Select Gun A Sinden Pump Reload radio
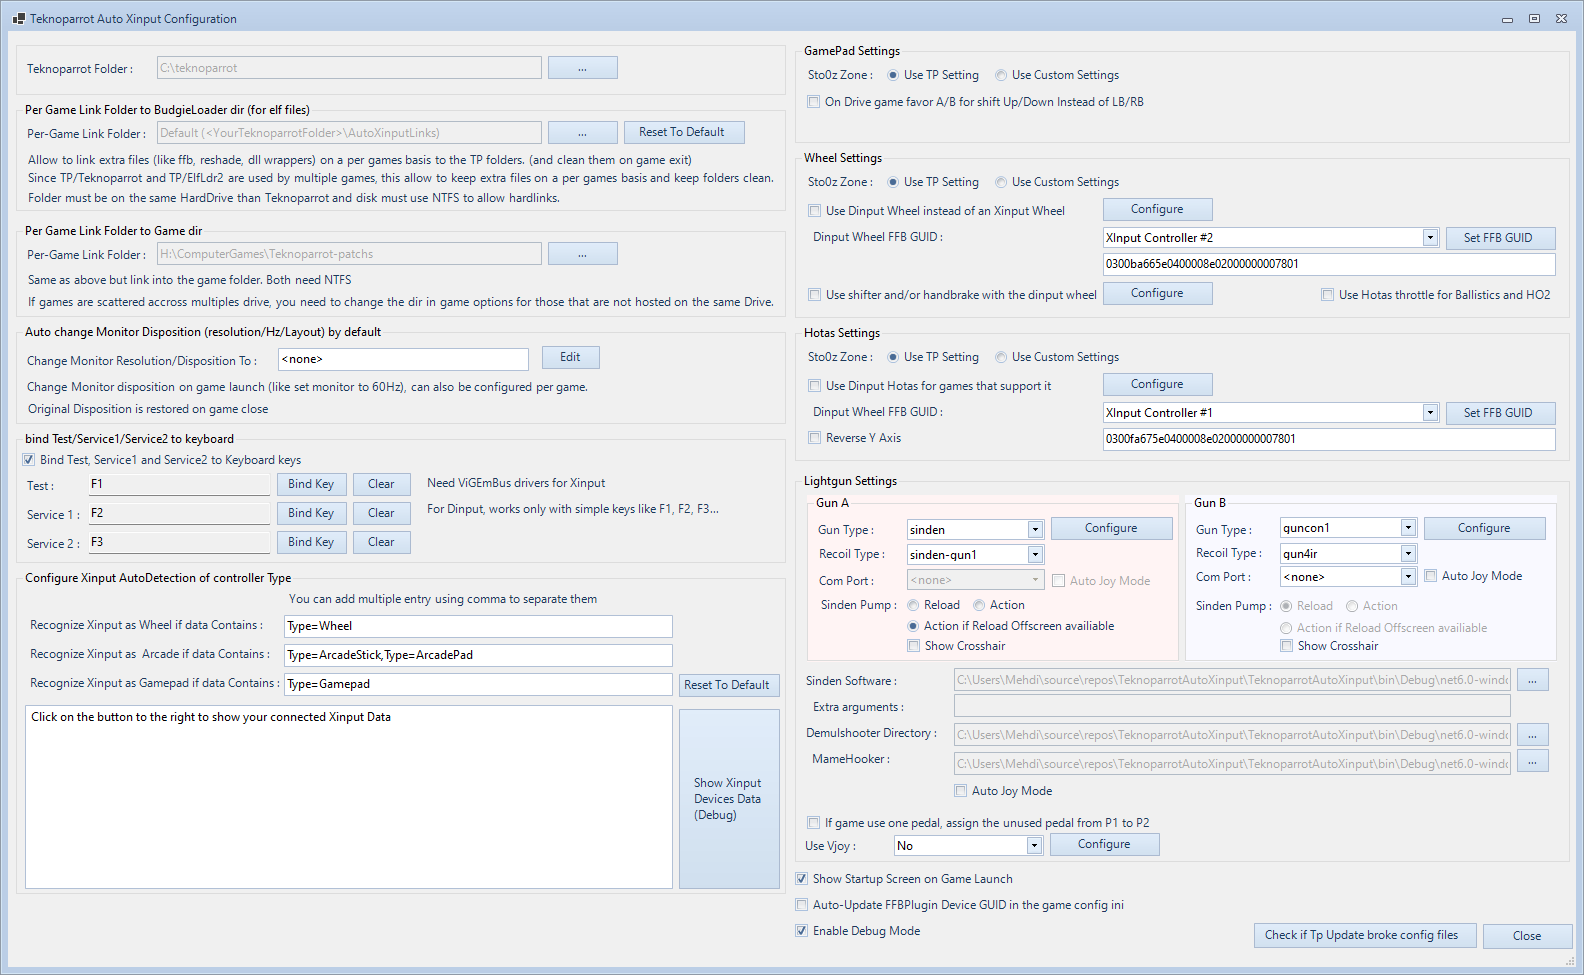The height and width of the screenshot is (975, 1584). pos(914,605)
